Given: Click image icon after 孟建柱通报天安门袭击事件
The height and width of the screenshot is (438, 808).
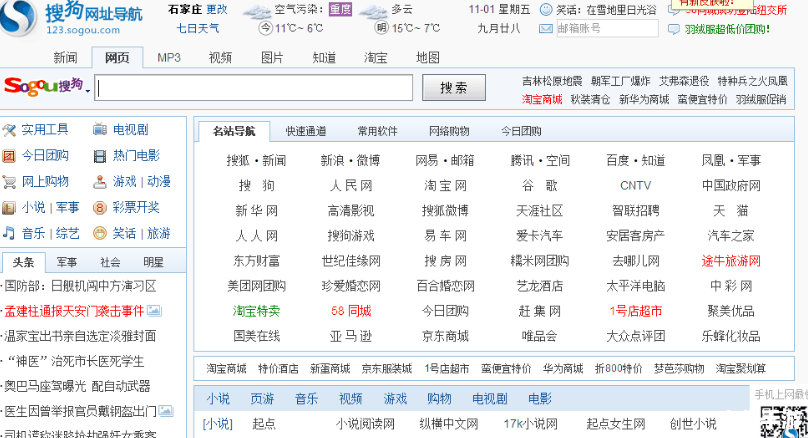Looking at the screenshot, I should pos(154,311).
